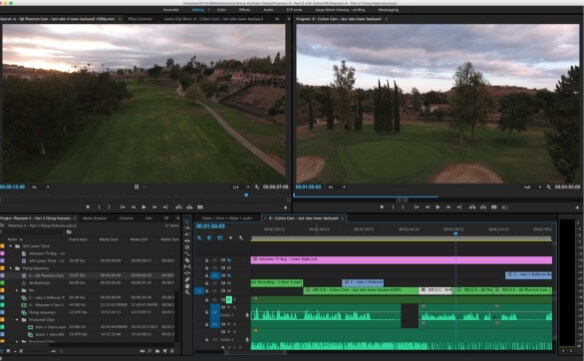The image size is (584, 361).
Task: Collapse the AFX Lower Third bin
Action: (11, 246)
